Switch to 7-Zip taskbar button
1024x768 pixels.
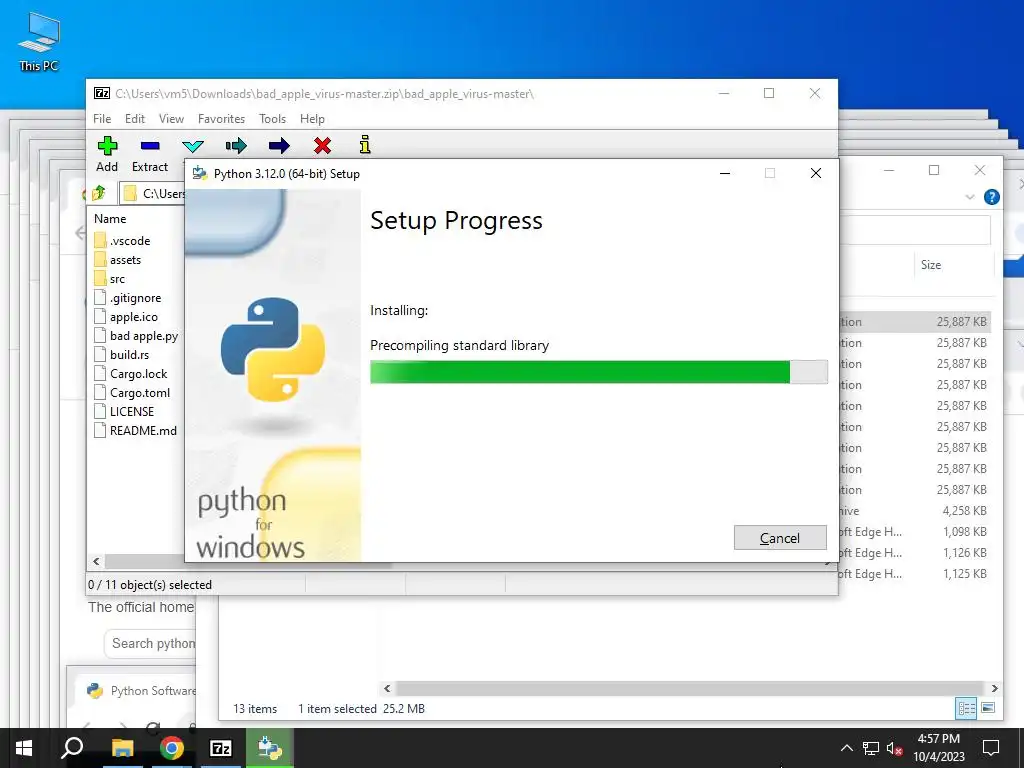tap(221, 748)
